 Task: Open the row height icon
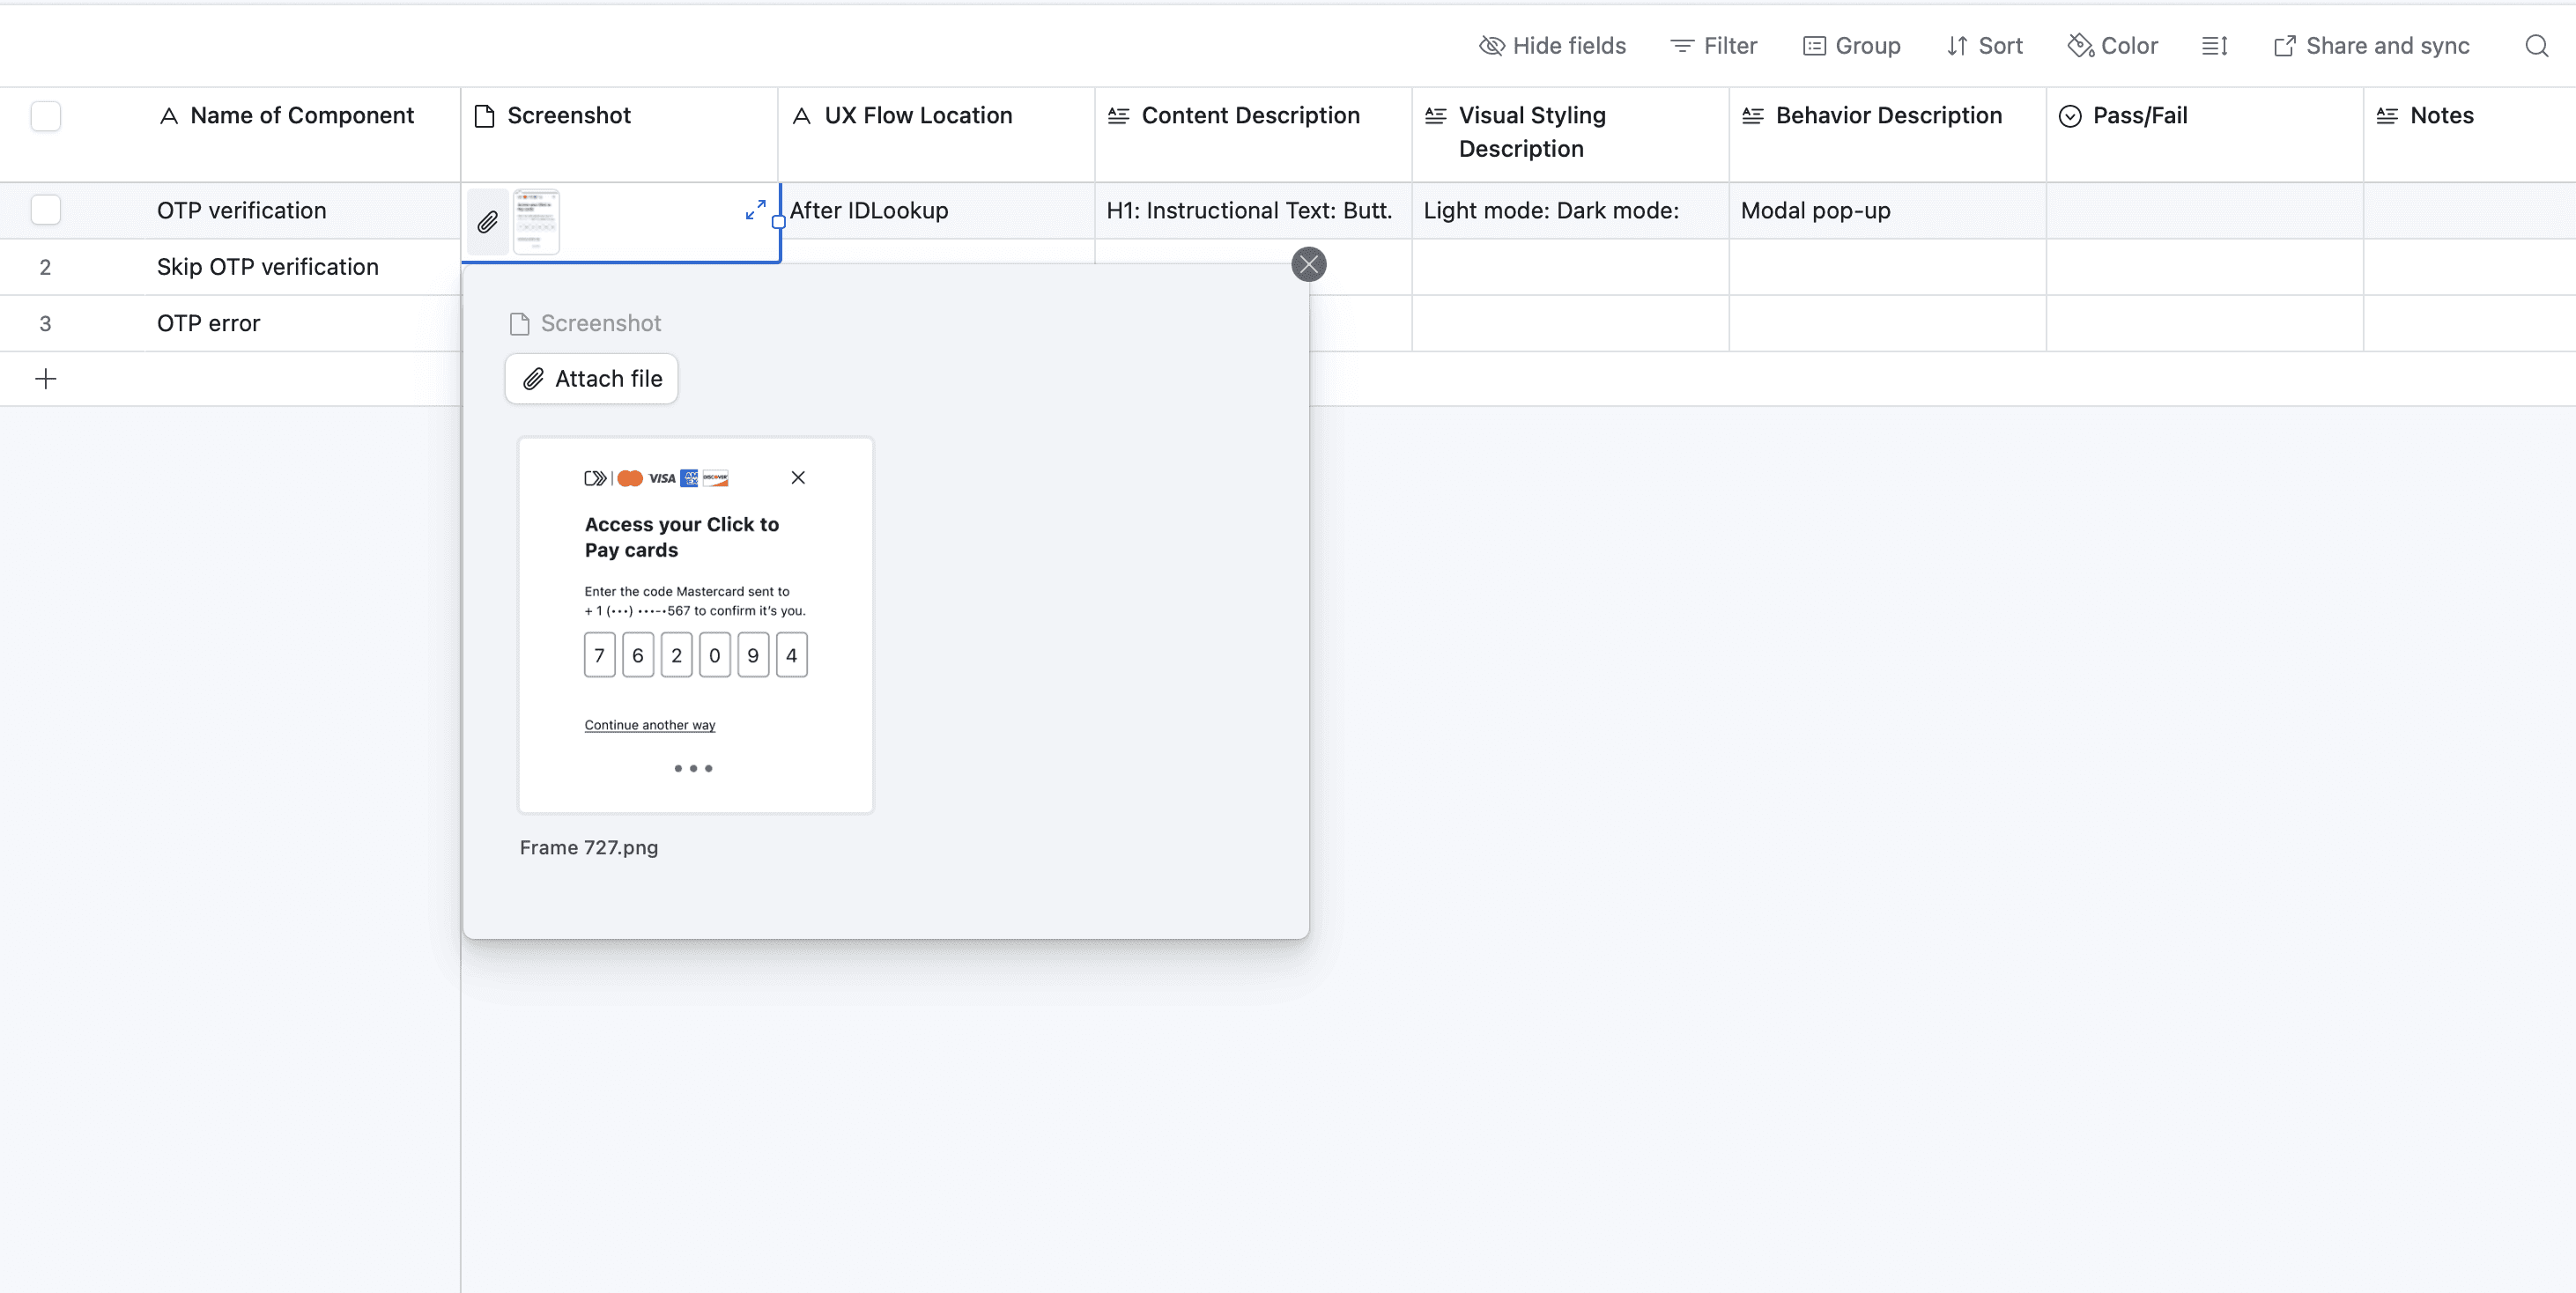(x=2214, y=46)
